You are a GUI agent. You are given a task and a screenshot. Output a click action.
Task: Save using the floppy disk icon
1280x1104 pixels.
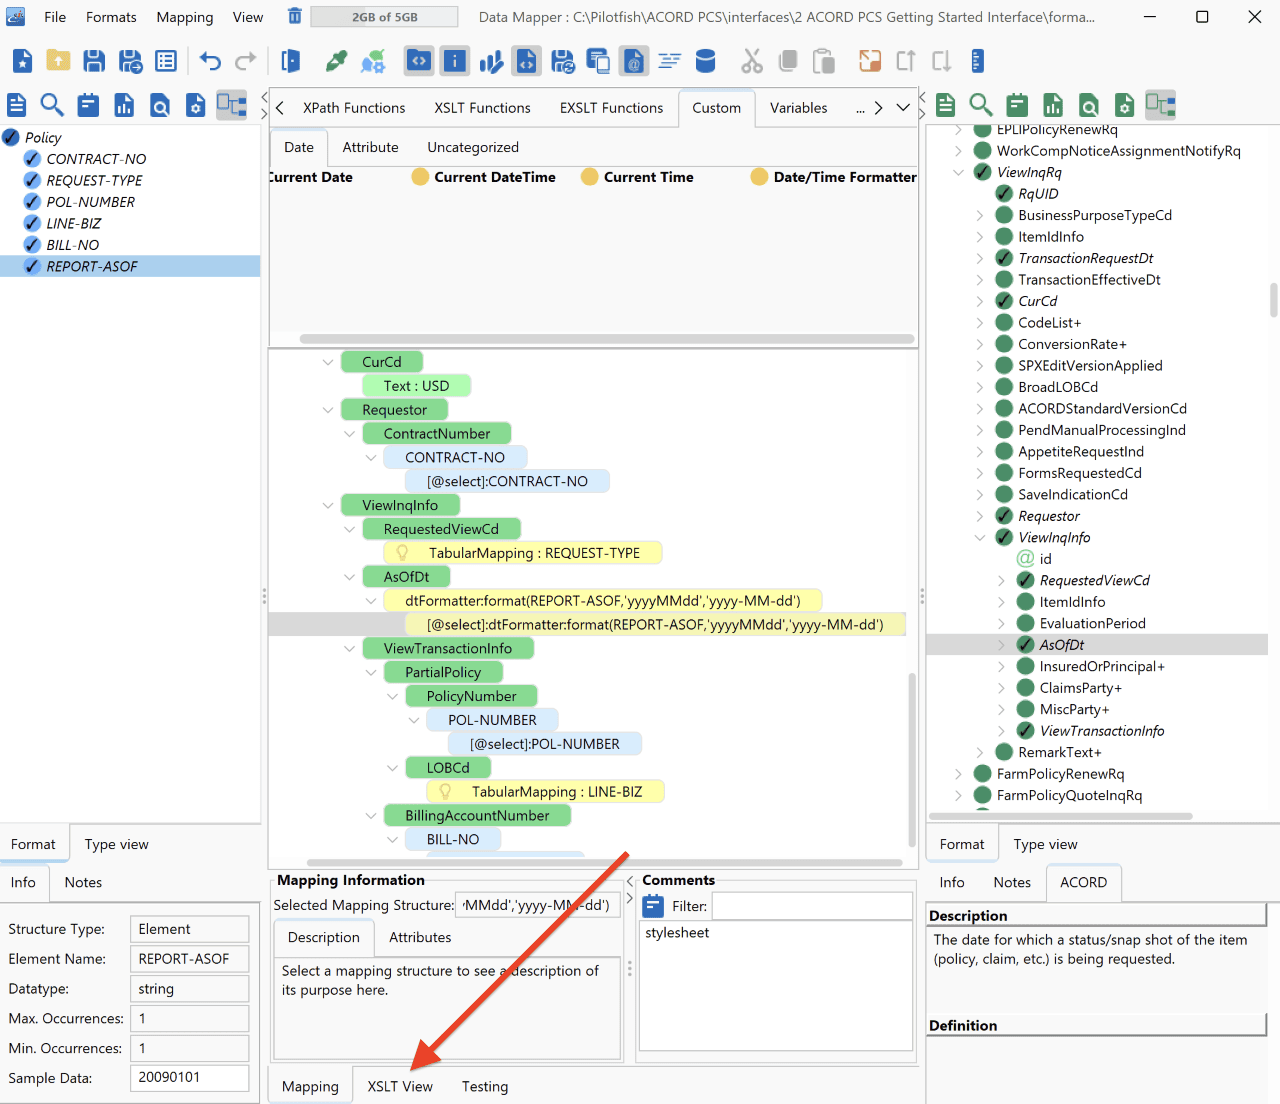pos(94,61)
